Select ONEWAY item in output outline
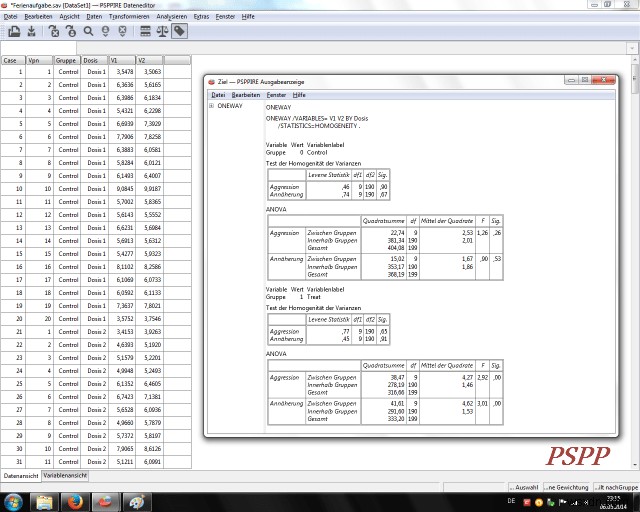 pyautogui.click(x=230, y=106)
